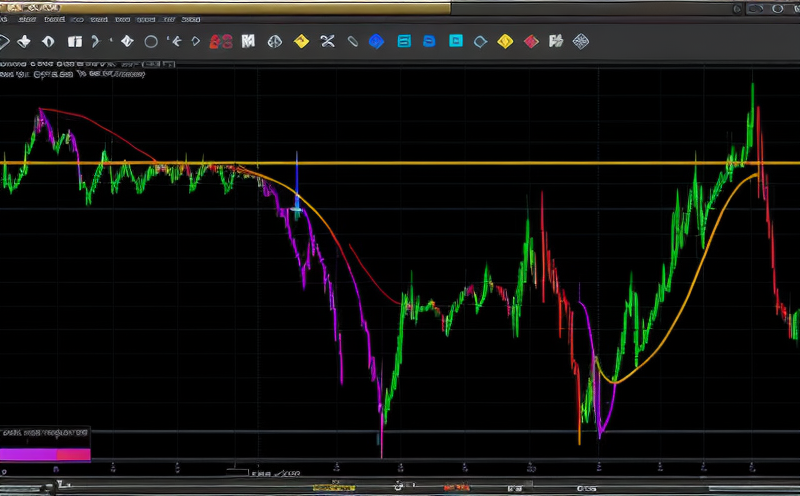Click the cyan square icon with lines
Screen dimensions: 800x496
404,41
